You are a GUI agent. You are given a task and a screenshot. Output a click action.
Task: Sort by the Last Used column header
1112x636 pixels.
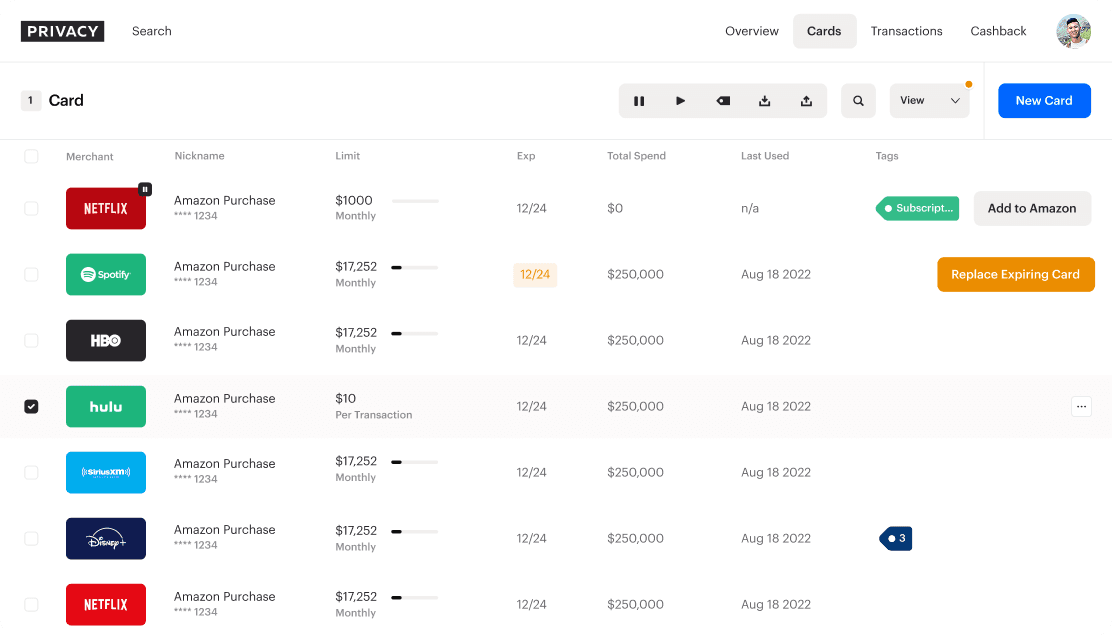click(764, 156)
